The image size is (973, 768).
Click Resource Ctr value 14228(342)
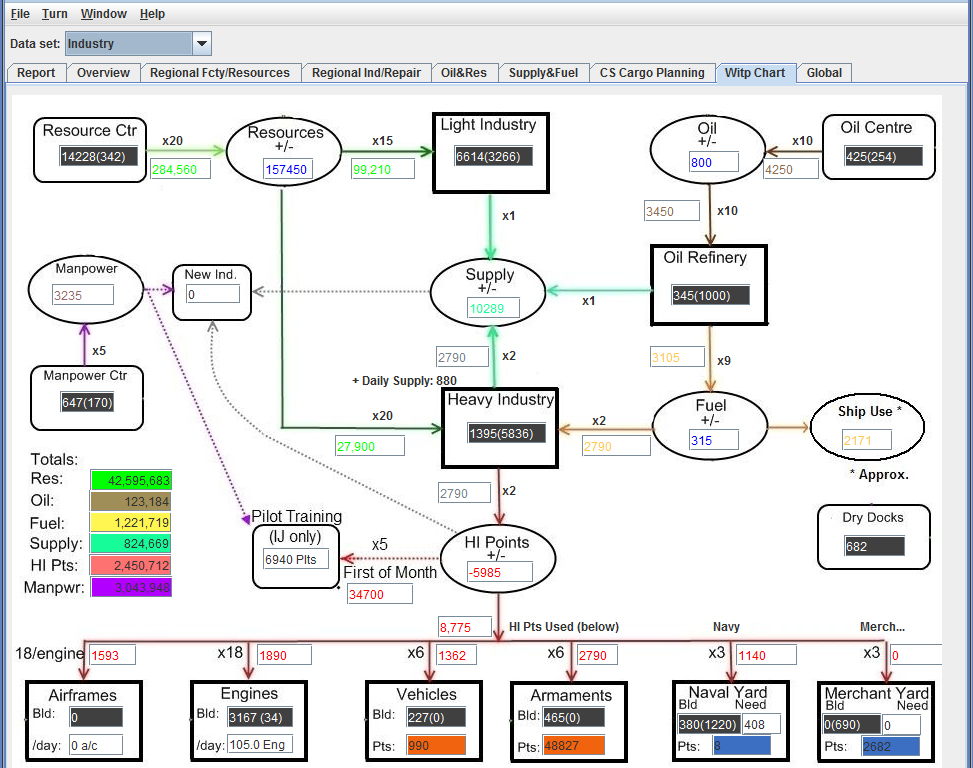[x=98, y=156]
